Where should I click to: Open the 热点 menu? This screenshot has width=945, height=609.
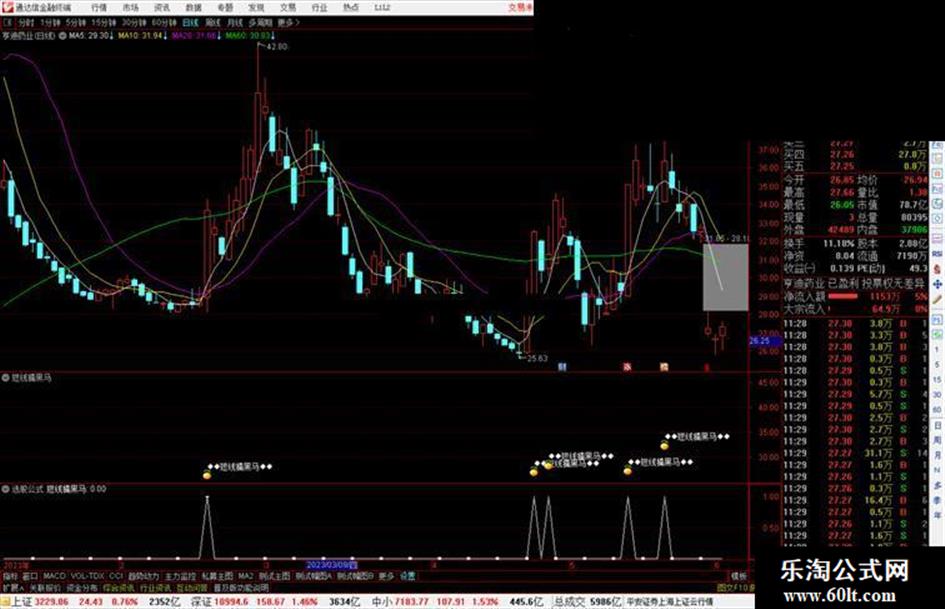[351, 8]
